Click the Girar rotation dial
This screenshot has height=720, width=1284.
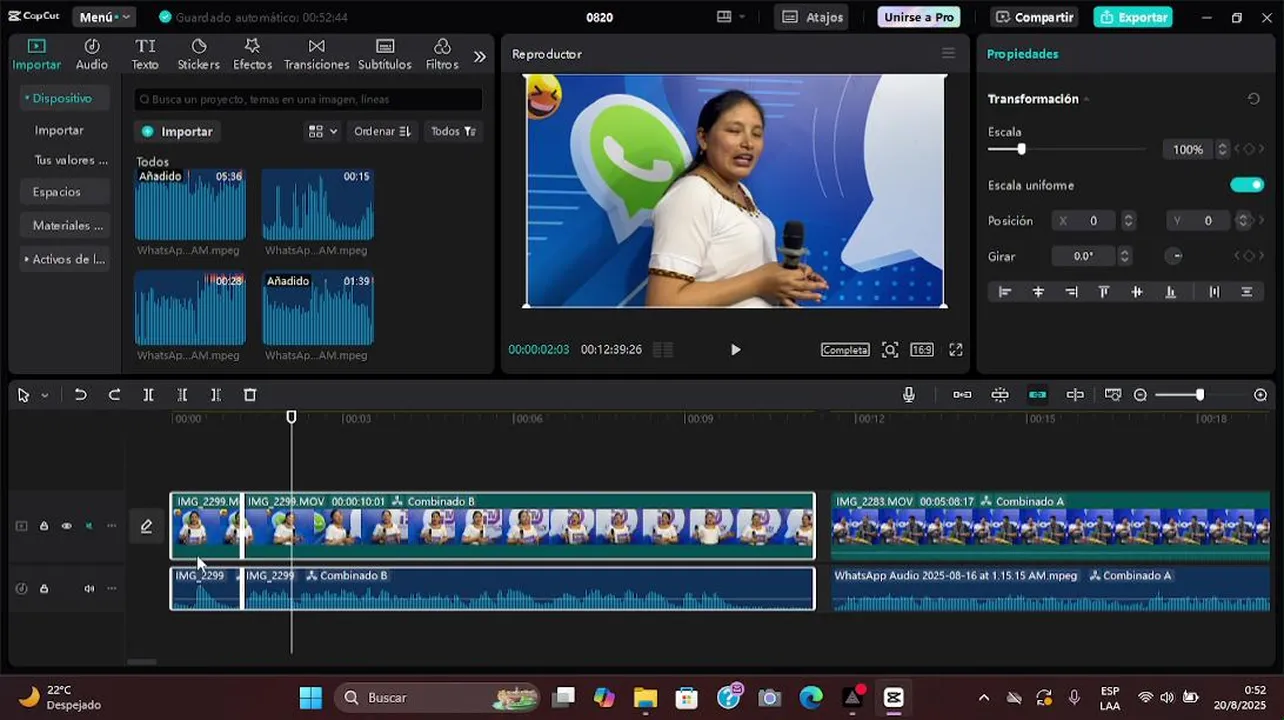pyautogui.click(x=1175, y=256)
